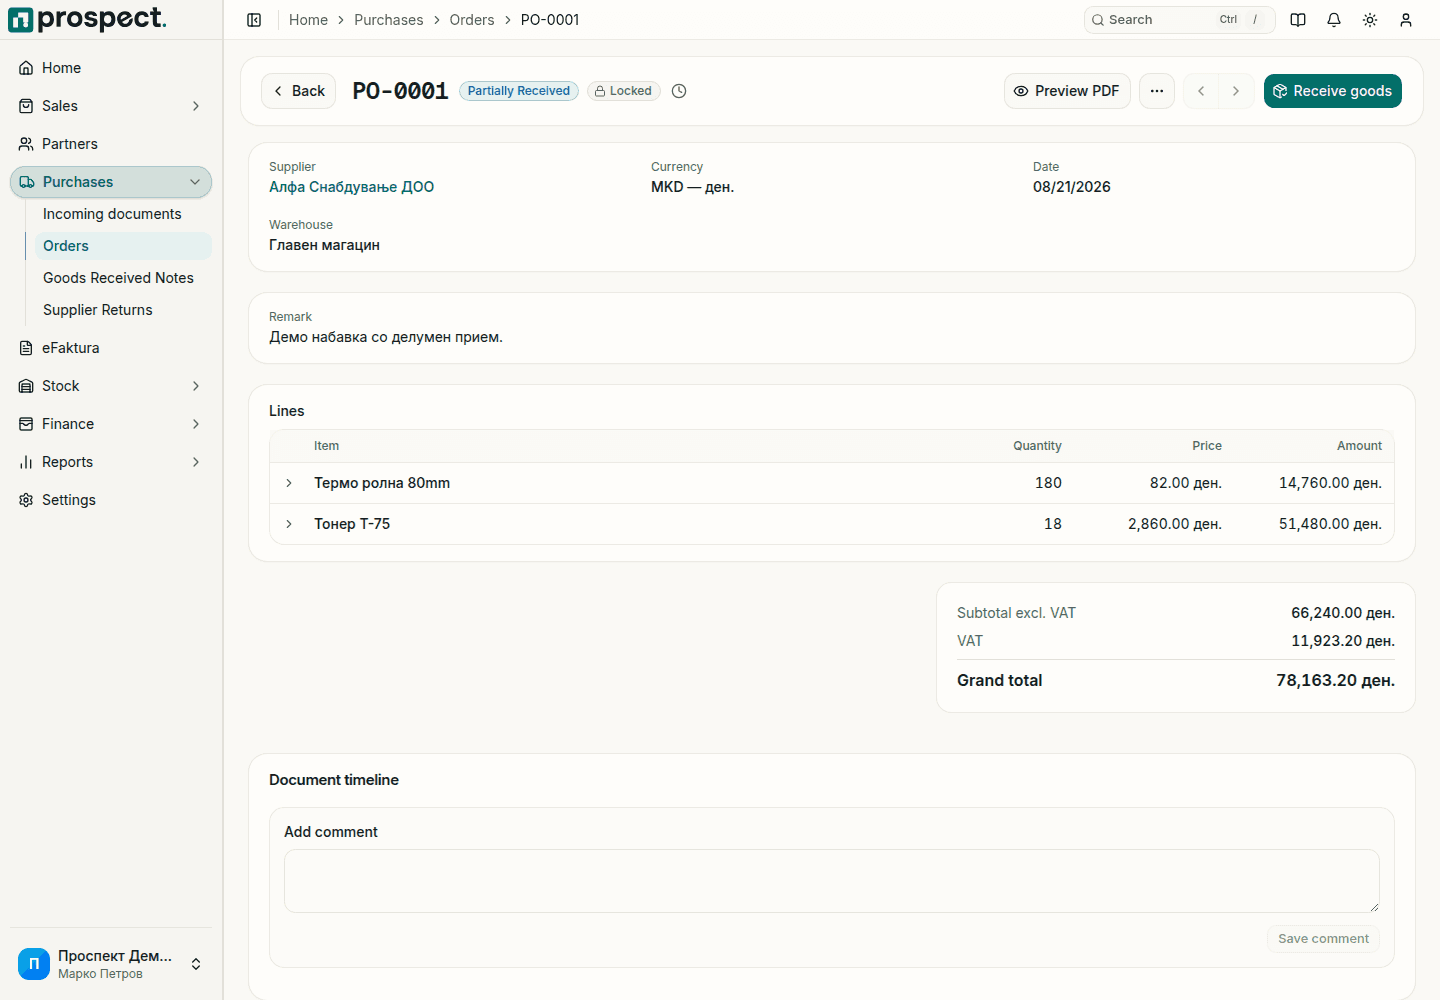The width and height of the screenshot is (1440, 1000).
Task: Toggle the sidebar collapse icon
Action: 254,20
